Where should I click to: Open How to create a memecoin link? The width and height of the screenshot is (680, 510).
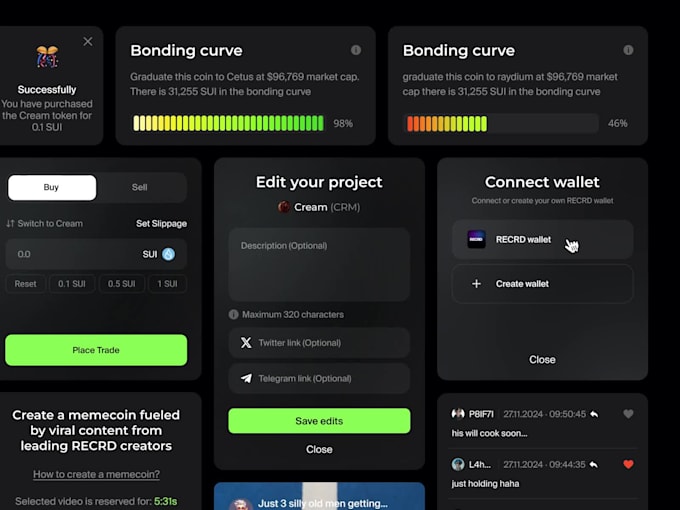tap(96, 474)
